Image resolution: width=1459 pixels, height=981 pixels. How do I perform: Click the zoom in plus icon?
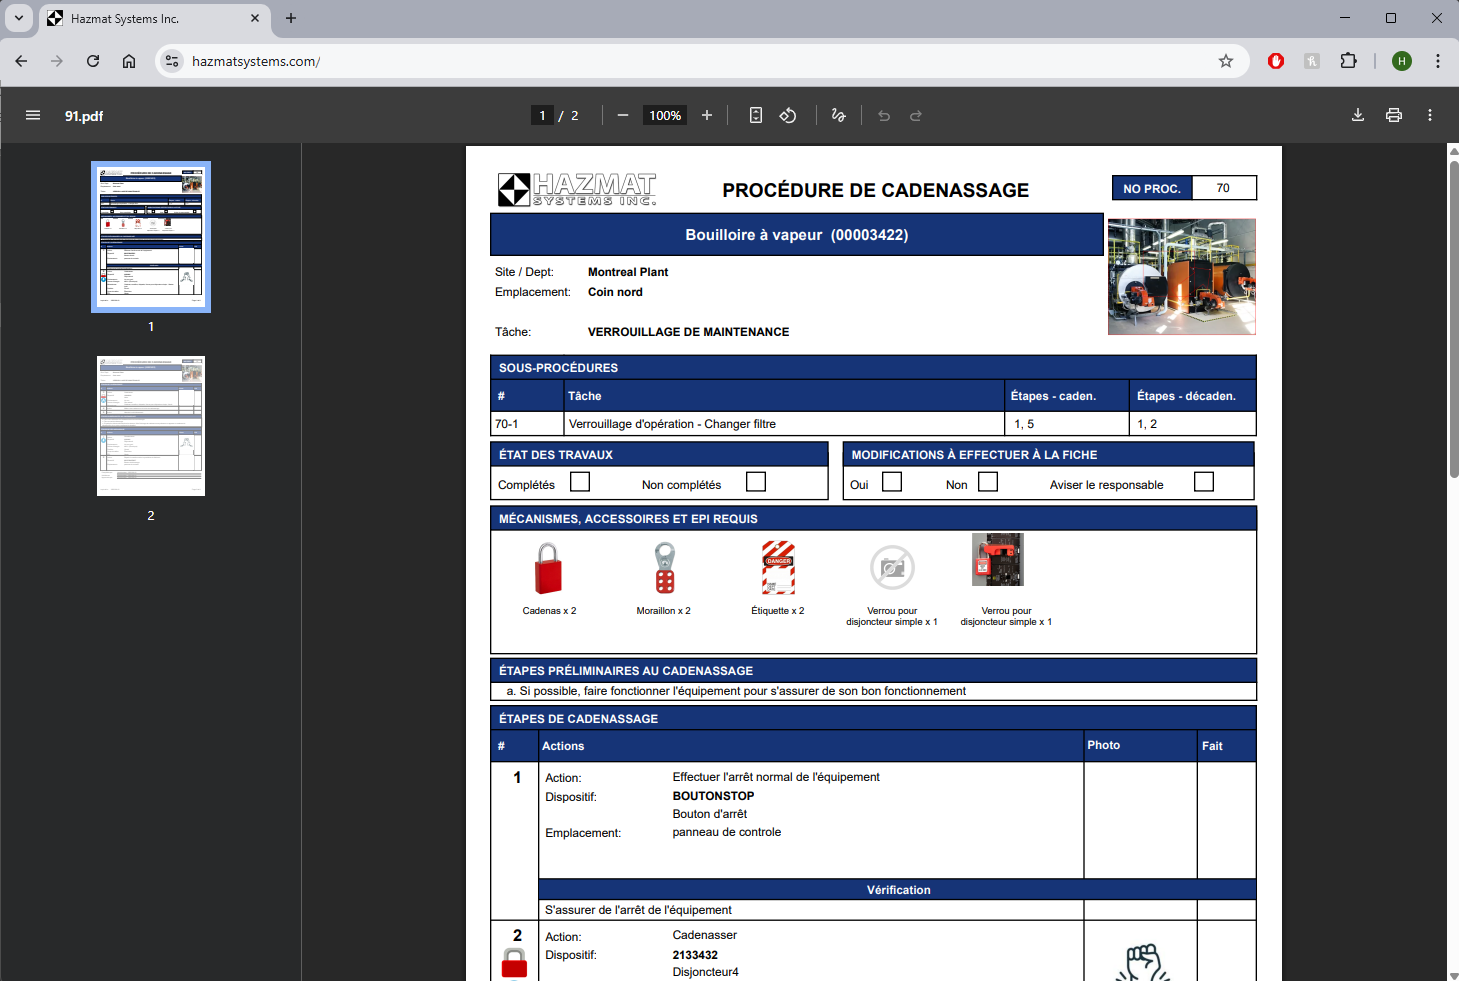[x=707, y=115]
